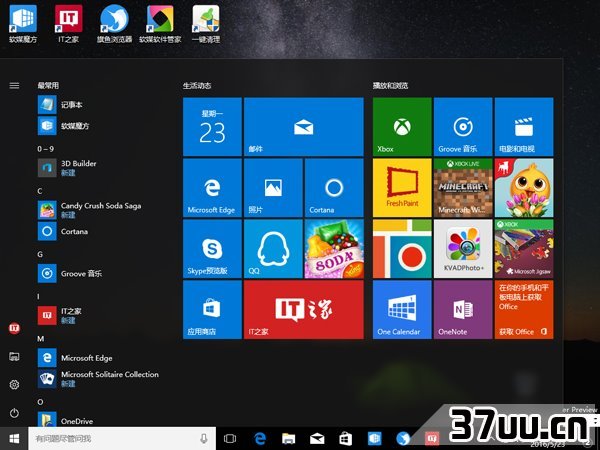Launch the Microsoft Edge tile
Viewport: 600px width, 450px height.
[x=212, y=188]
